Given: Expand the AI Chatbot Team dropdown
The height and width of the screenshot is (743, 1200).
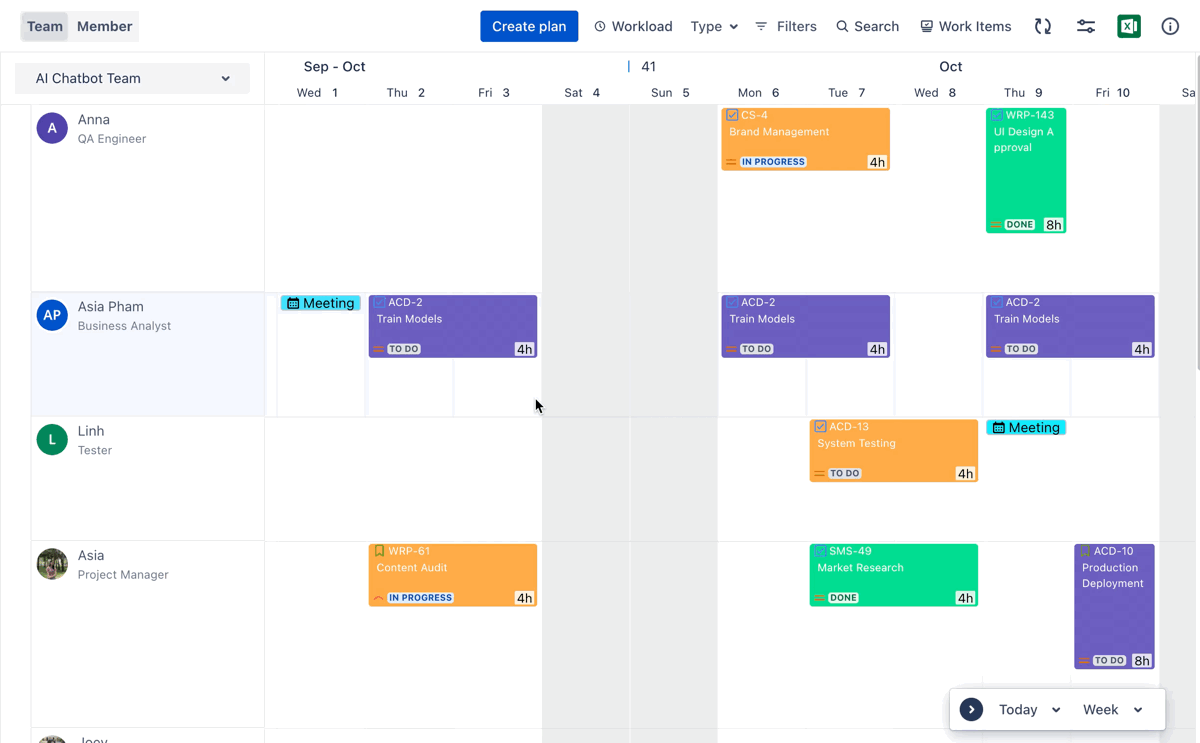Looking at the screenshot, I should [x=132, y=79].
